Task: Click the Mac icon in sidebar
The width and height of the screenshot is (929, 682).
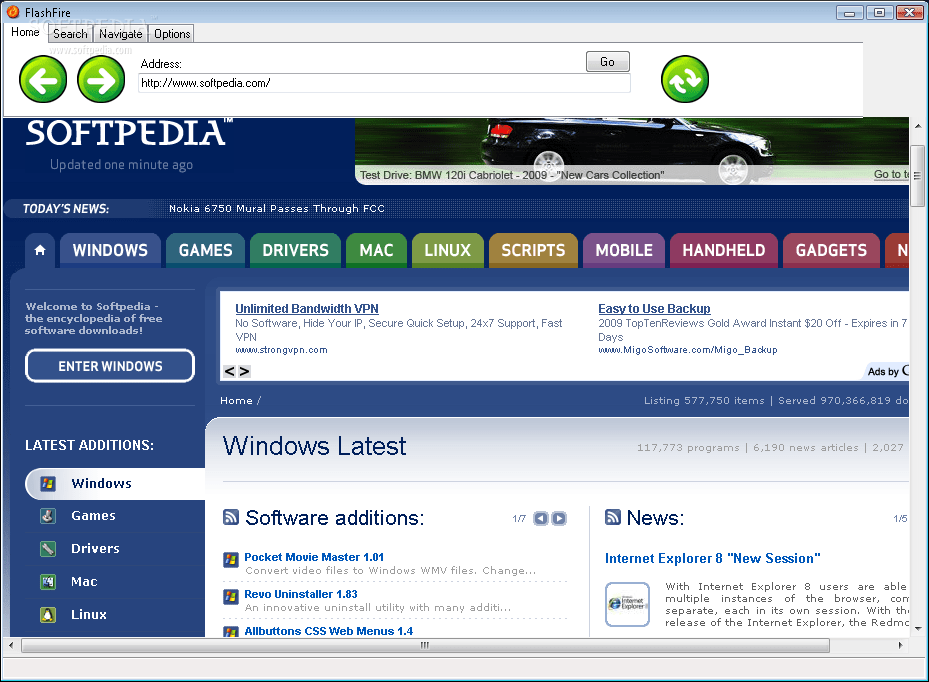Action: 48,582
